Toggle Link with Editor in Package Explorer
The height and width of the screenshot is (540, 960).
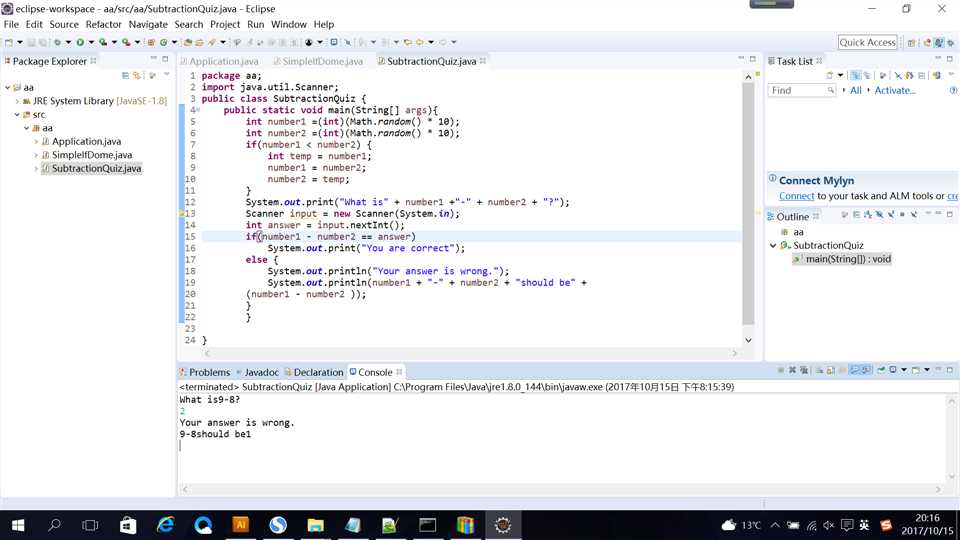coord(137,75)
